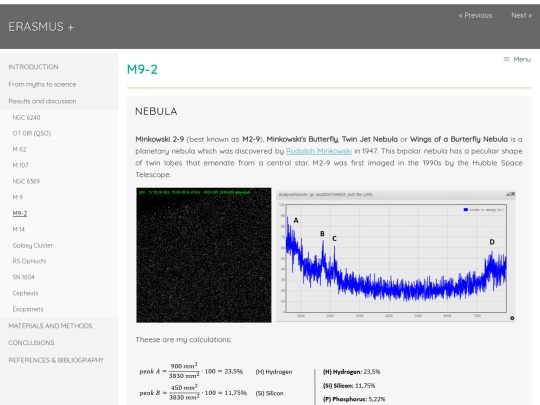
Task: Click the ERASMUS + site title
Action: 41,27
